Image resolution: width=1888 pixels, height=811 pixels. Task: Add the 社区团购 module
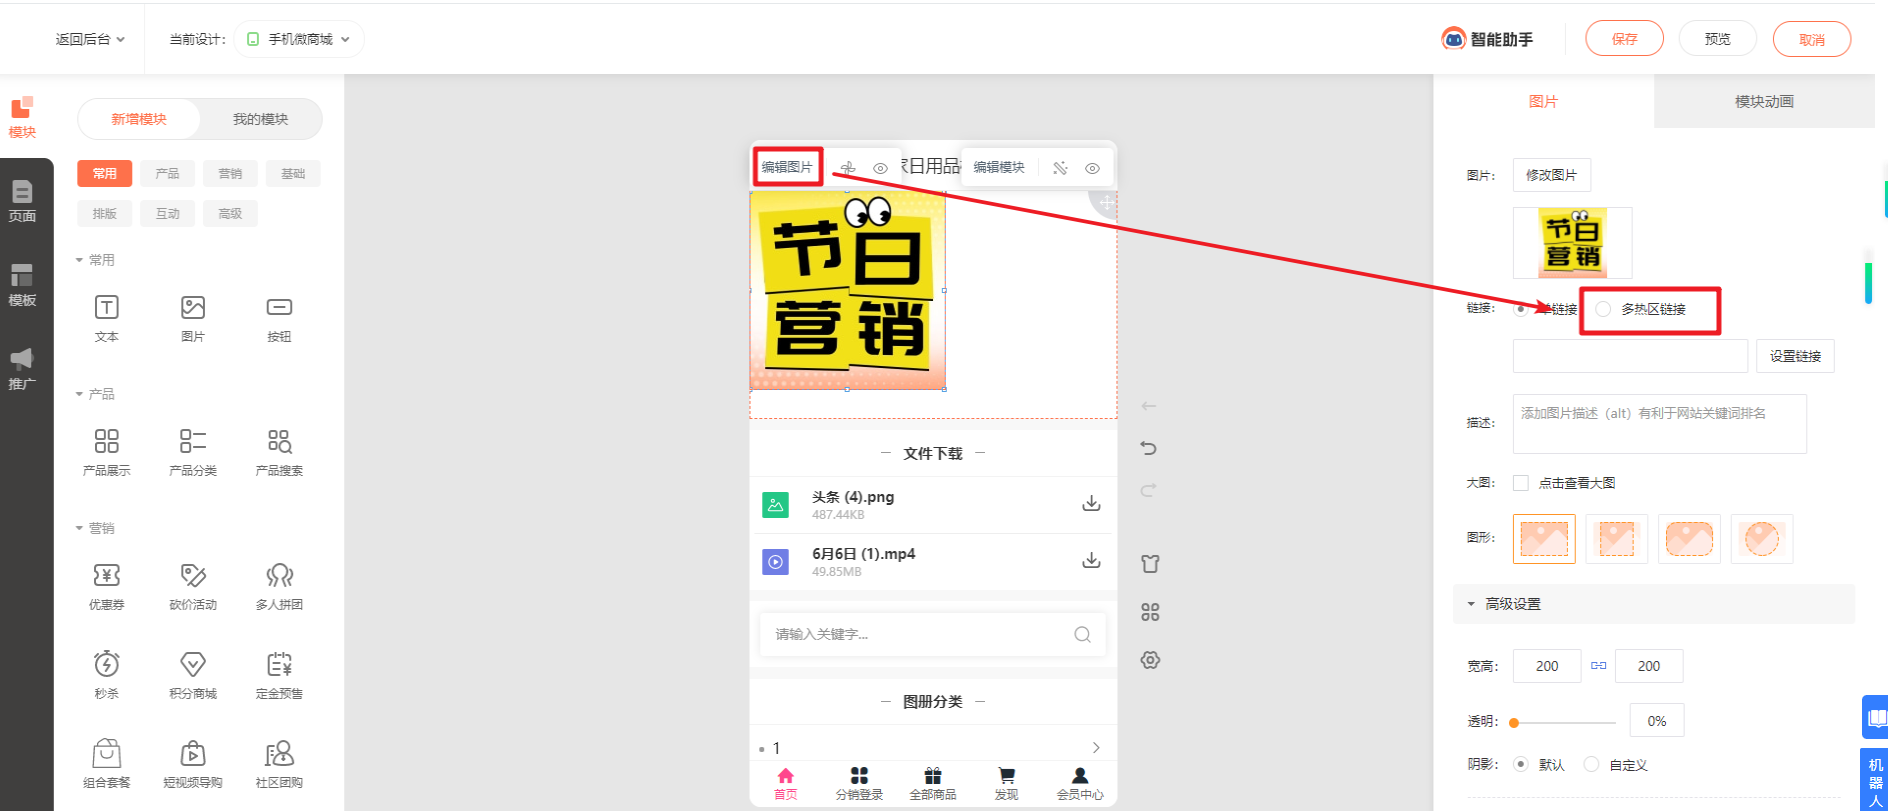point(279,764)
